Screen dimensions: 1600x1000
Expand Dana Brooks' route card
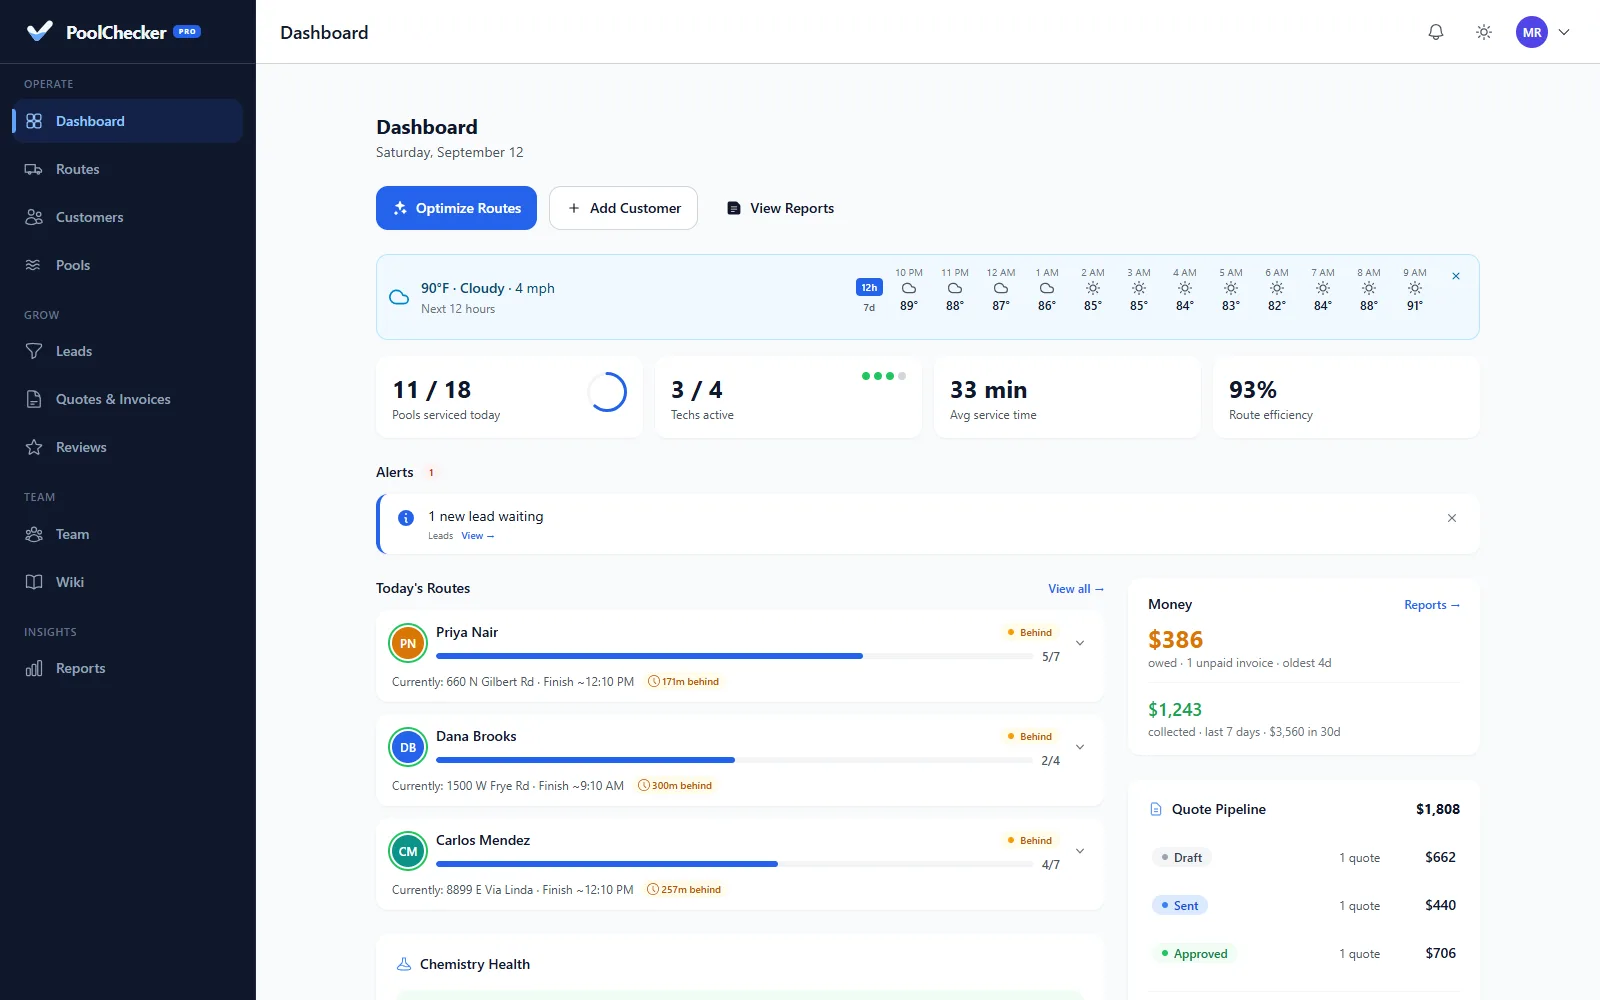click(x=1080, y=747)
